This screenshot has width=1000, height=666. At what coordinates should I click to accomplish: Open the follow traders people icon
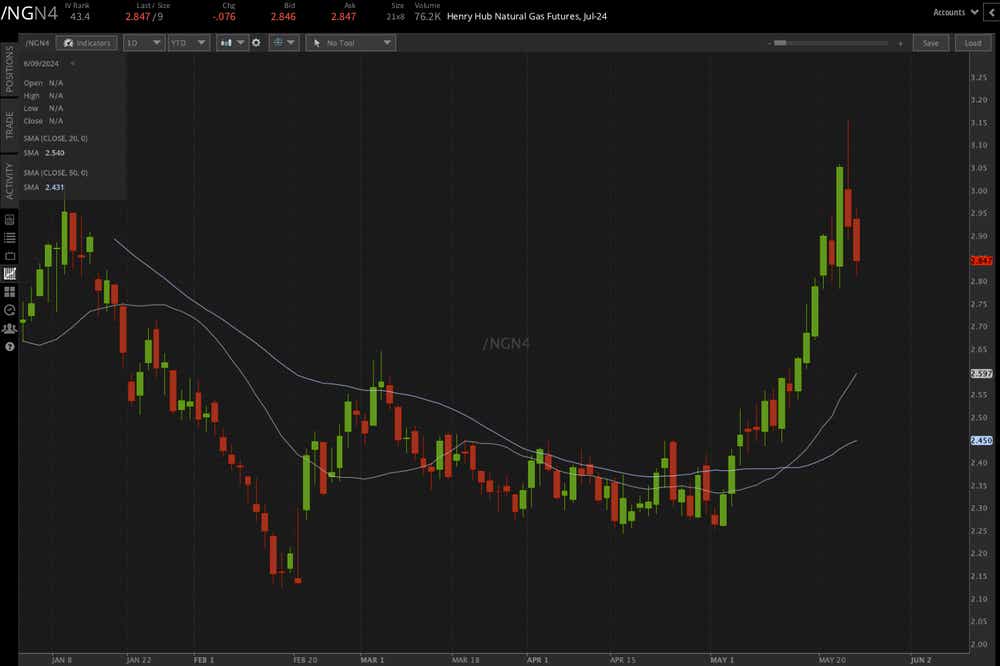pyautogui.click(x=10, y=329)
